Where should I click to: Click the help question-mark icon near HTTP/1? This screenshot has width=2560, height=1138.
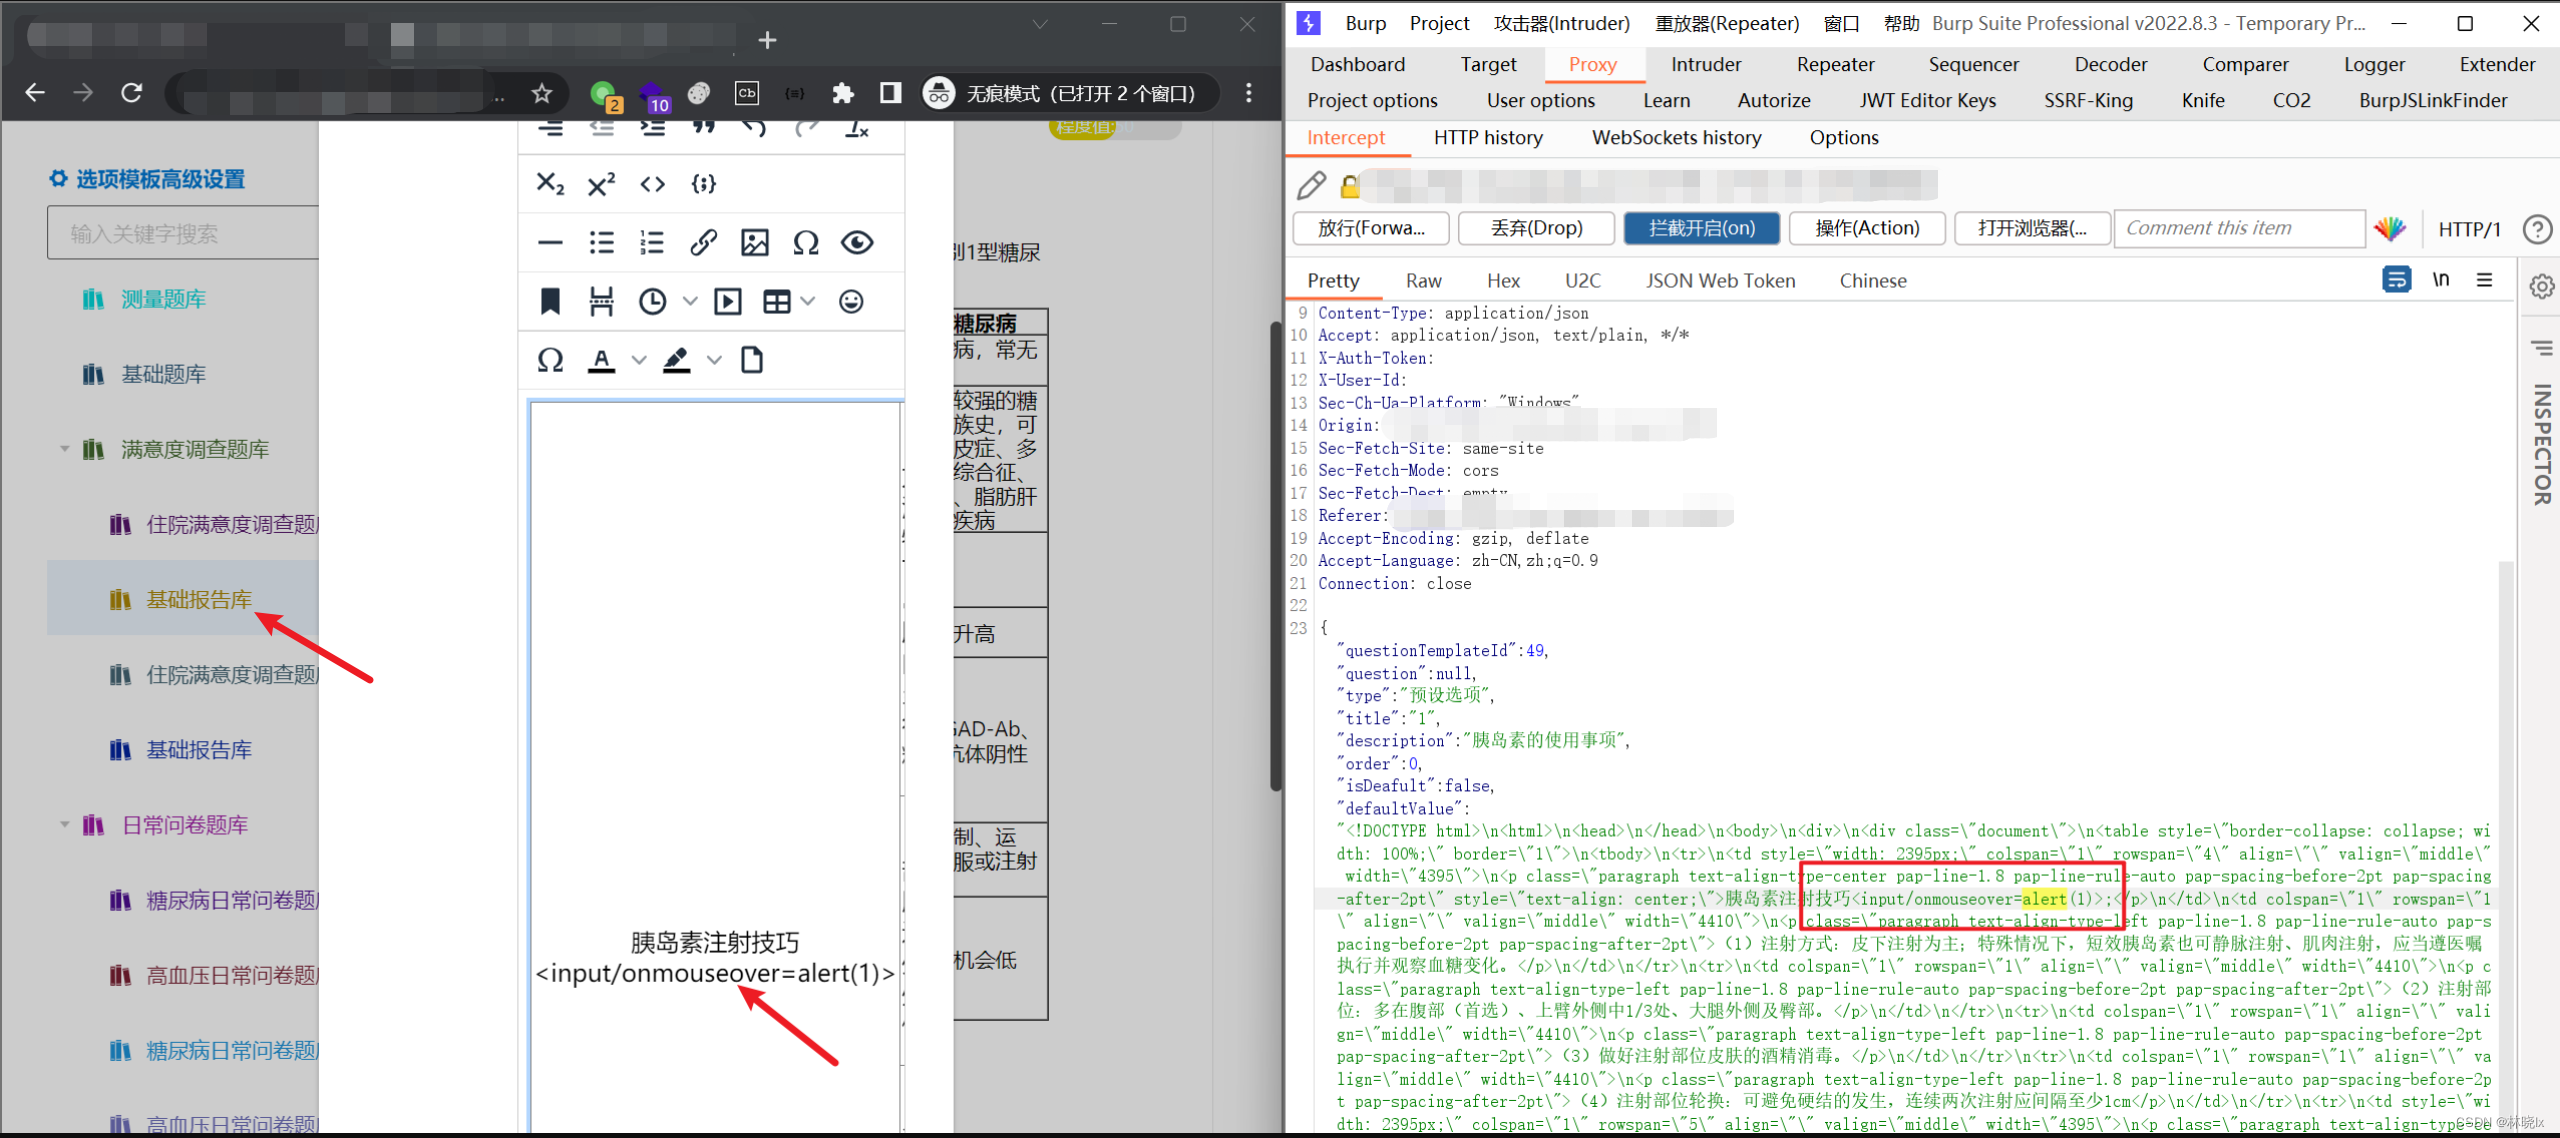2538,229
